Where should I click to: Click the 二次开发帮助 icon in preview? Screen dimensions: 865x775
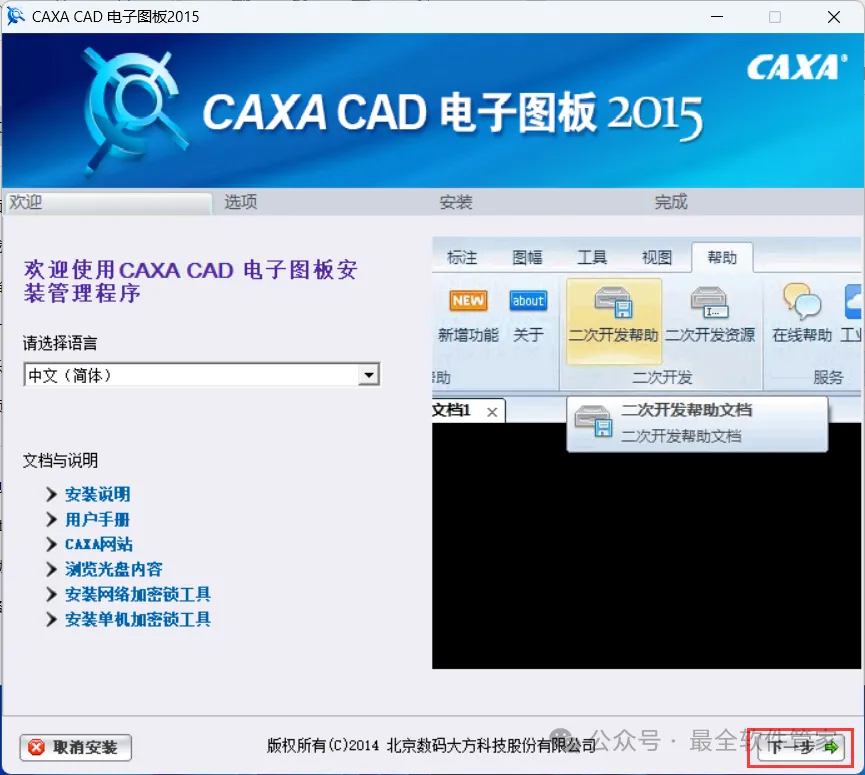[x=613, y=321]
